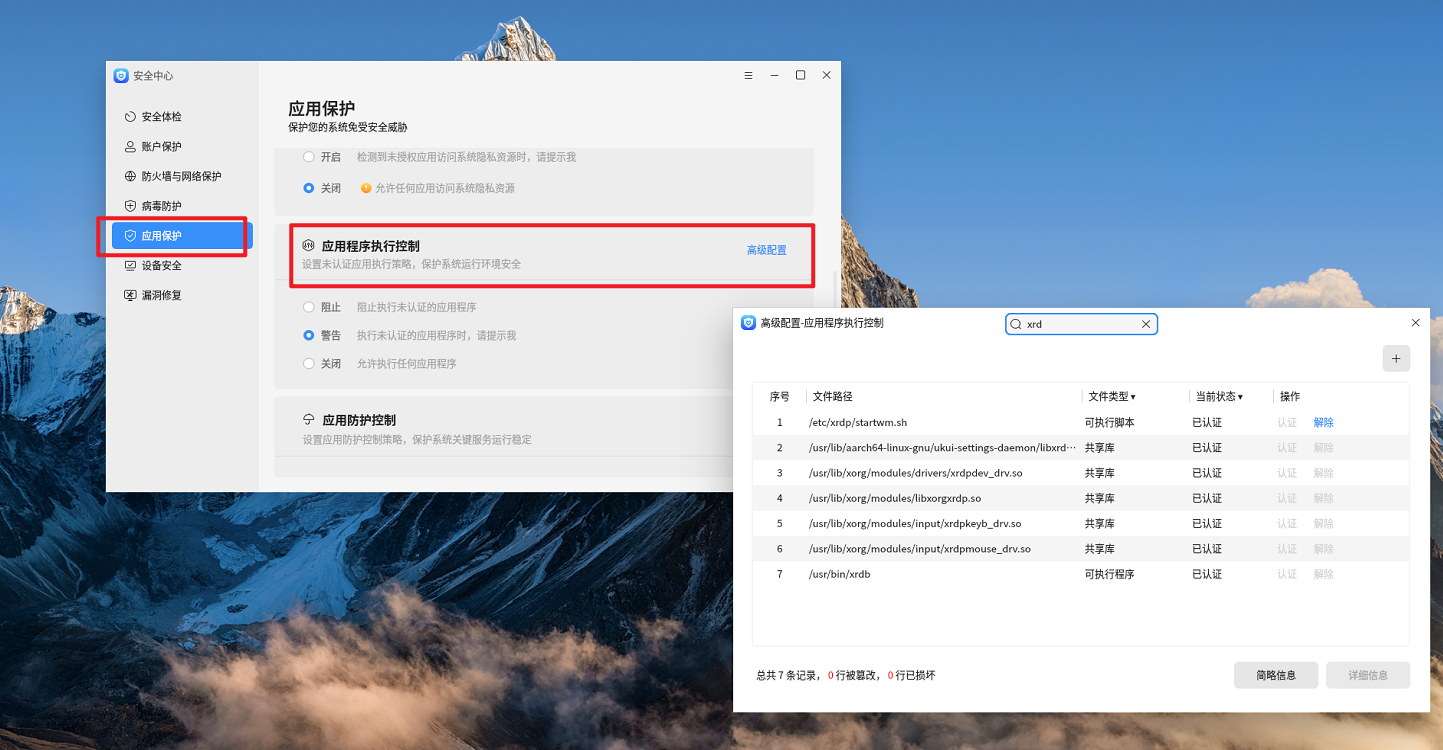Click the 简略信息 button
Viewport: 1443px width, 750px height.
1275,675
